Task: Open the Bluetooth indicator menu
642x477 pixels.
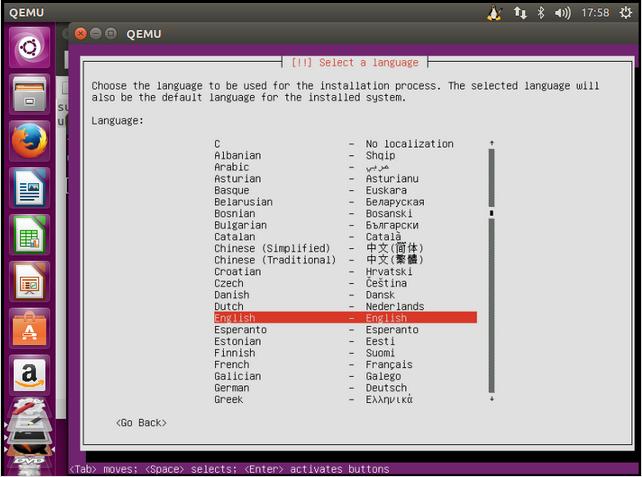Action: click(x=542, y=13)
